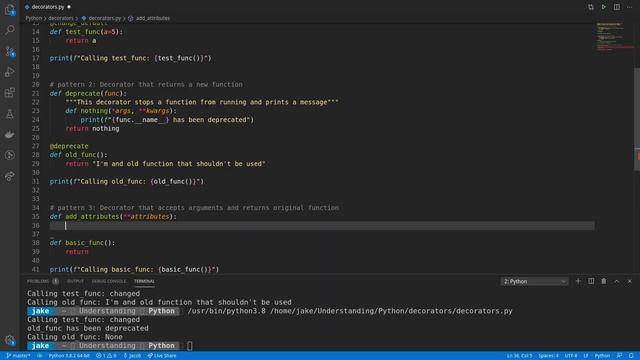Open the Explorer view in activity bar
Screen dimensions: 640x360
tap(10, 9)
